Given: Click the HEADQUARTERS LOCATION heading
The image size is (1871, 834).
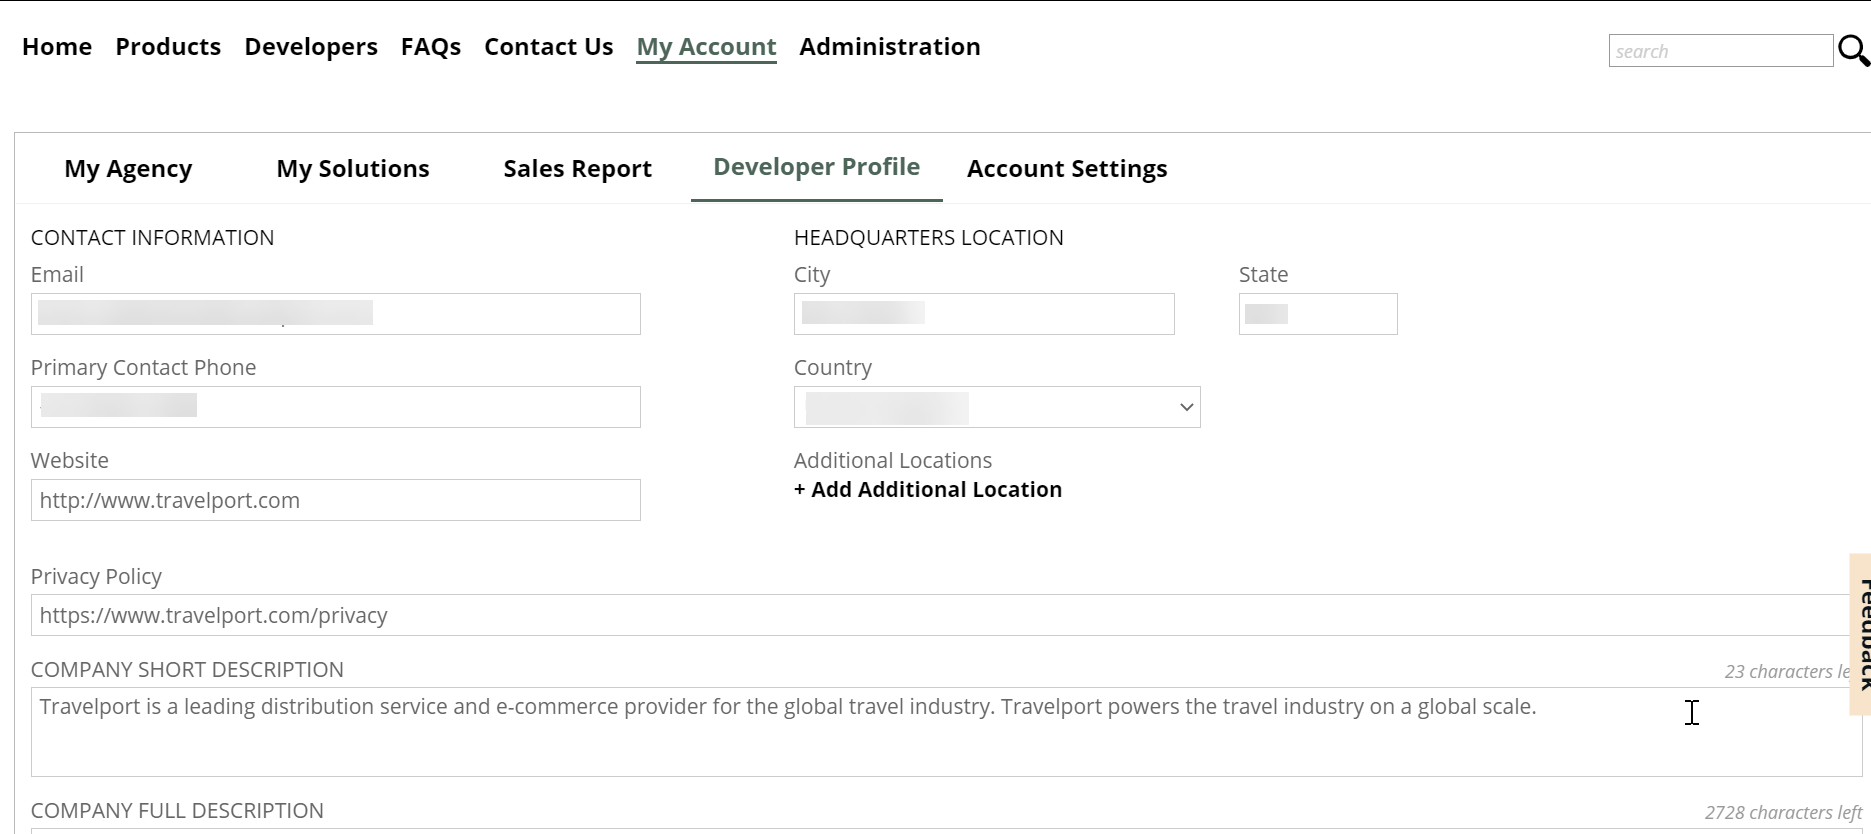Looking at the screenshot, I should coord(929,238).
